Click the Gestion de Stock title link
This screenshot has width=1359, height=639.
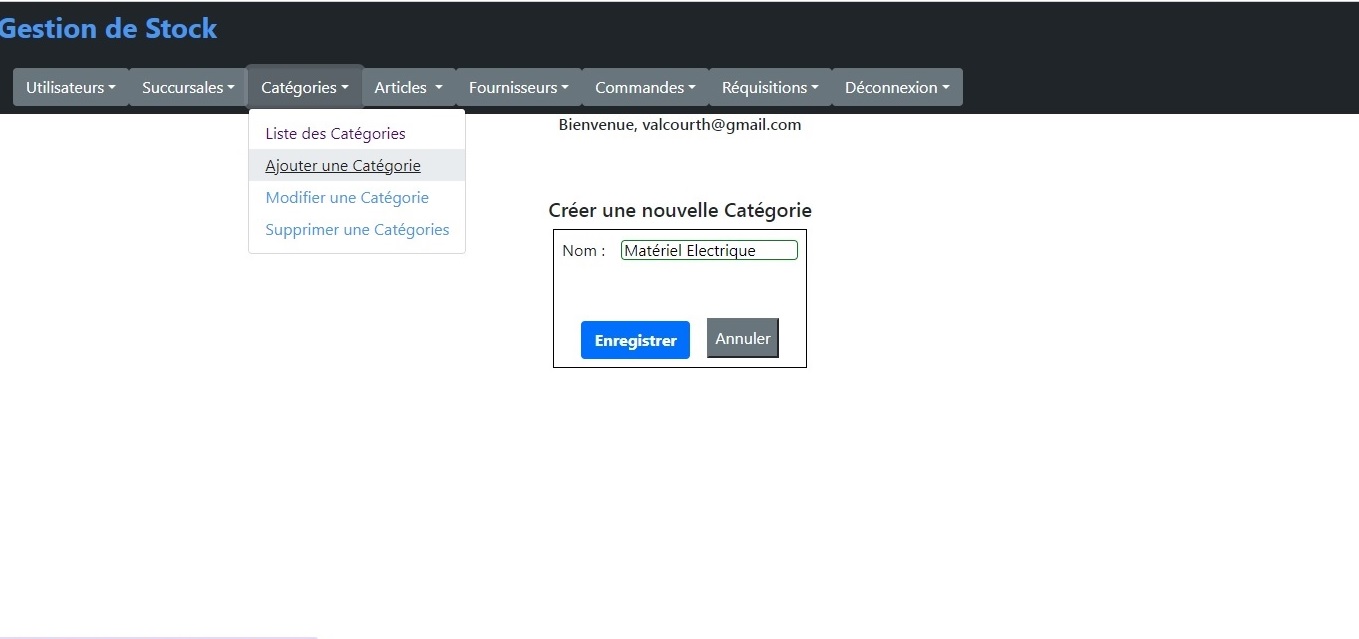pyautogui.click(x=108, y=28)
